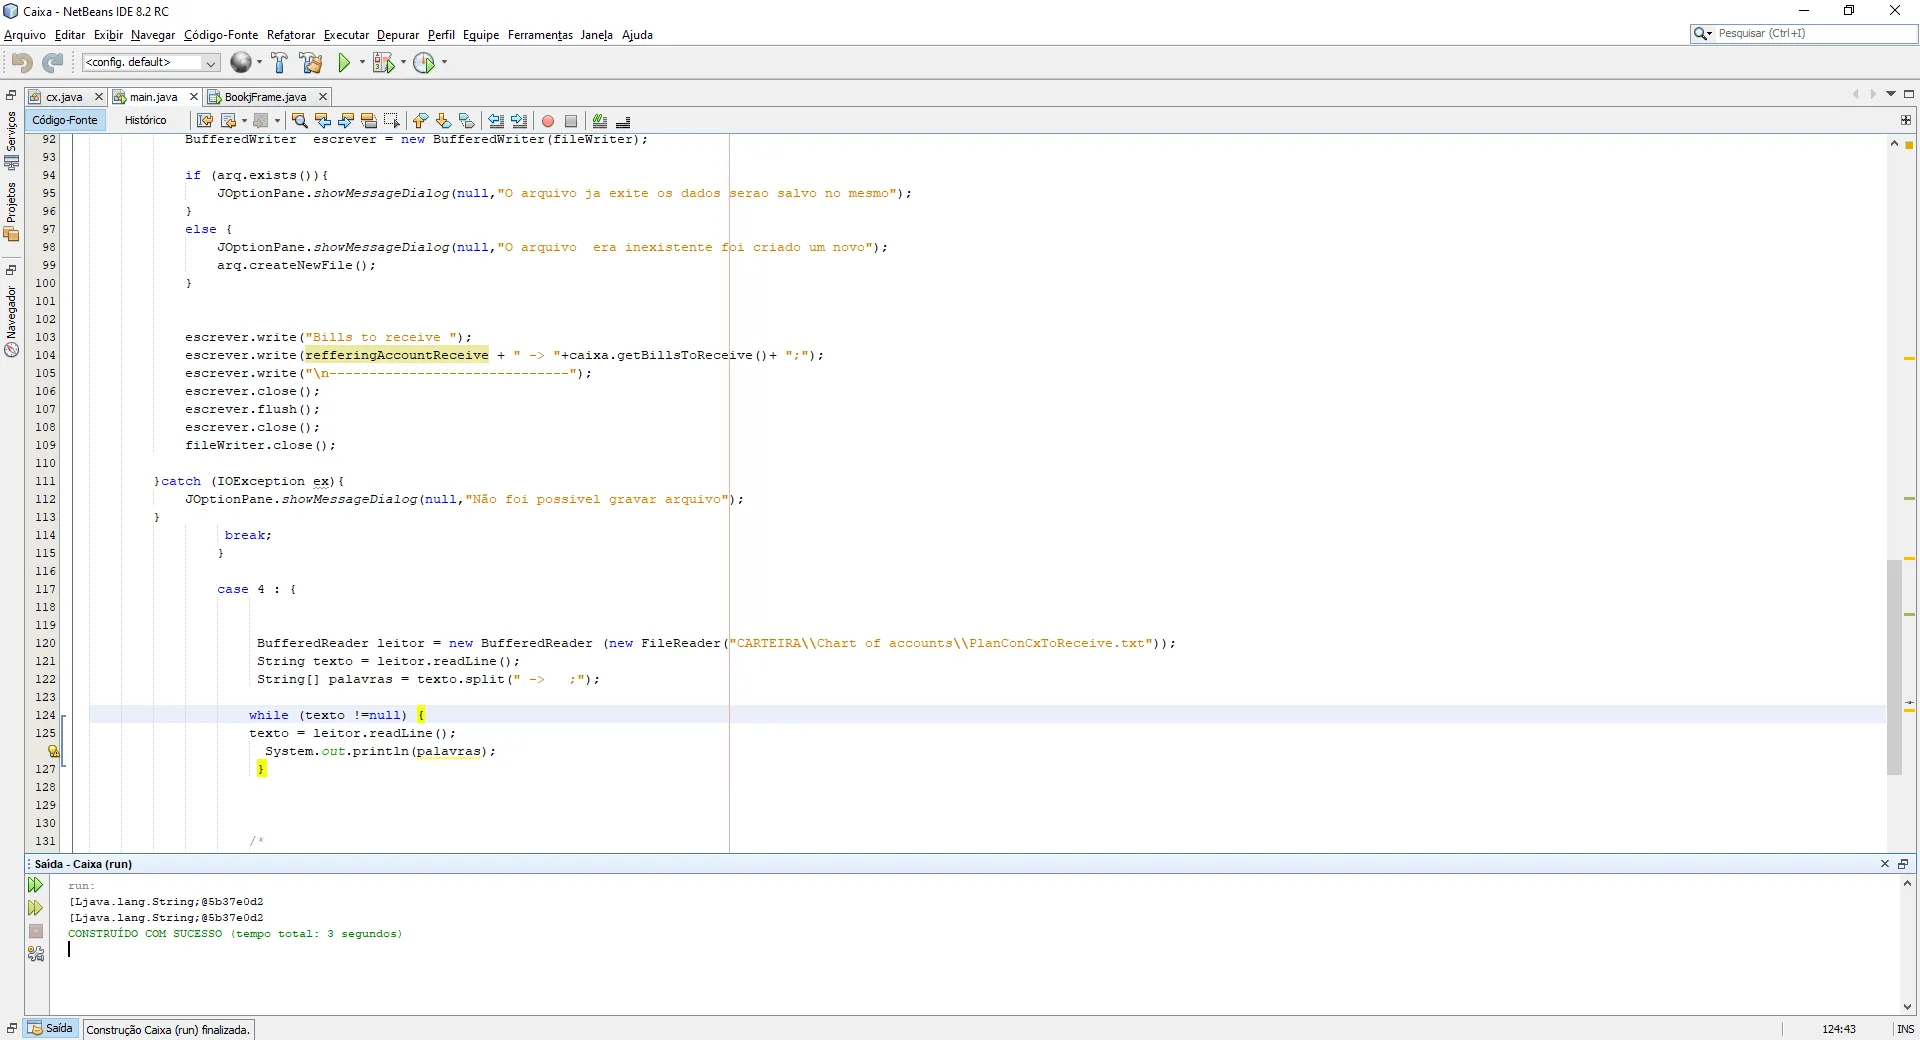Switch to the BookjFrame.java tab
Image resolution: width=1920 pixels, height=1040 pixels.
pyautogui.click(x=265, y=97)
